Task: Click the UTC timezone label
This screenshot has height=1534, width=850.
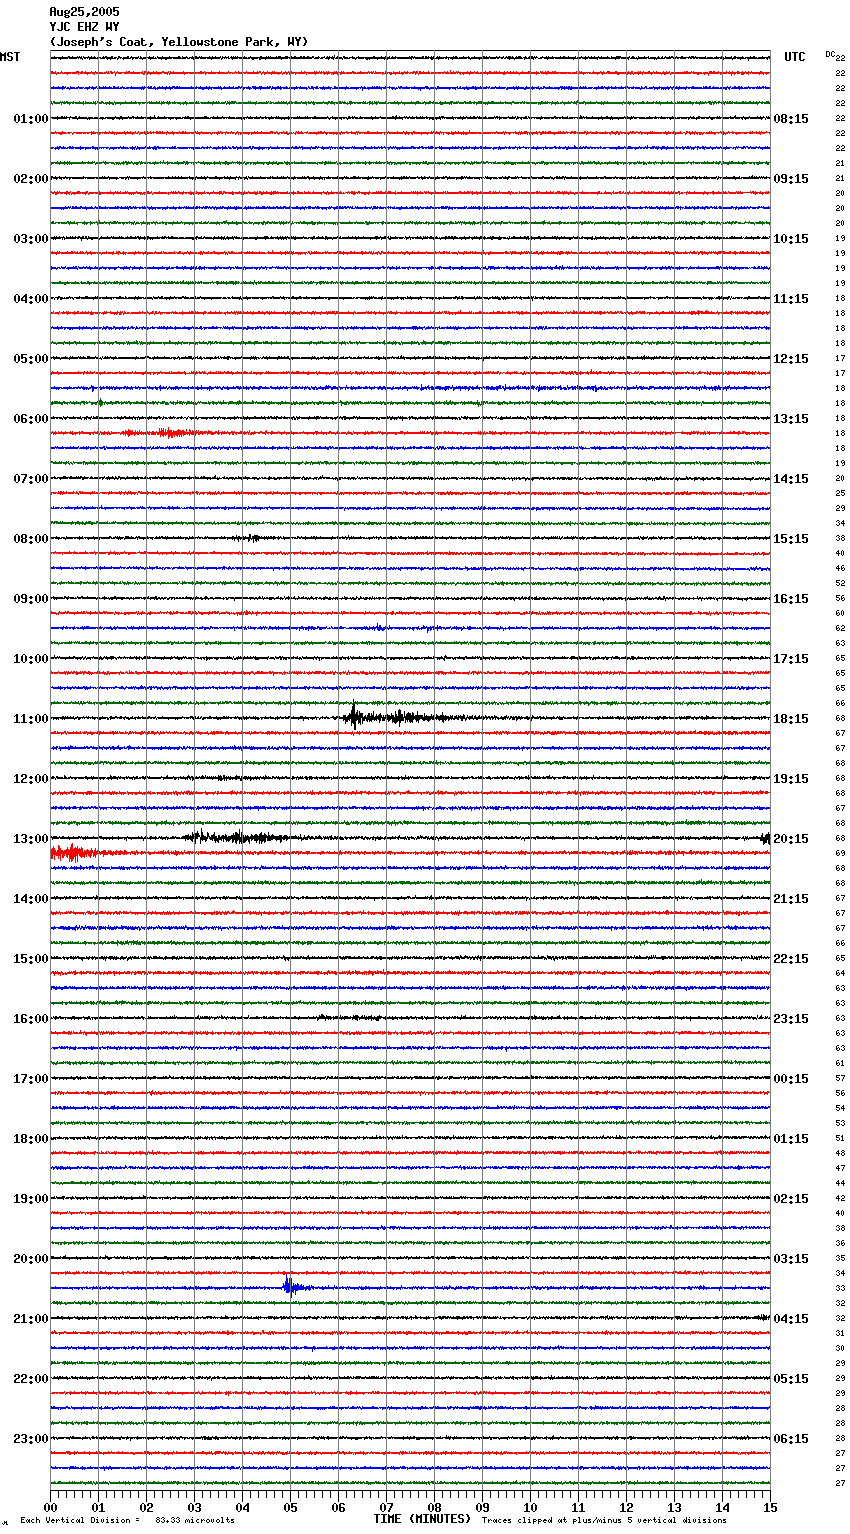Action: (795, 57)
